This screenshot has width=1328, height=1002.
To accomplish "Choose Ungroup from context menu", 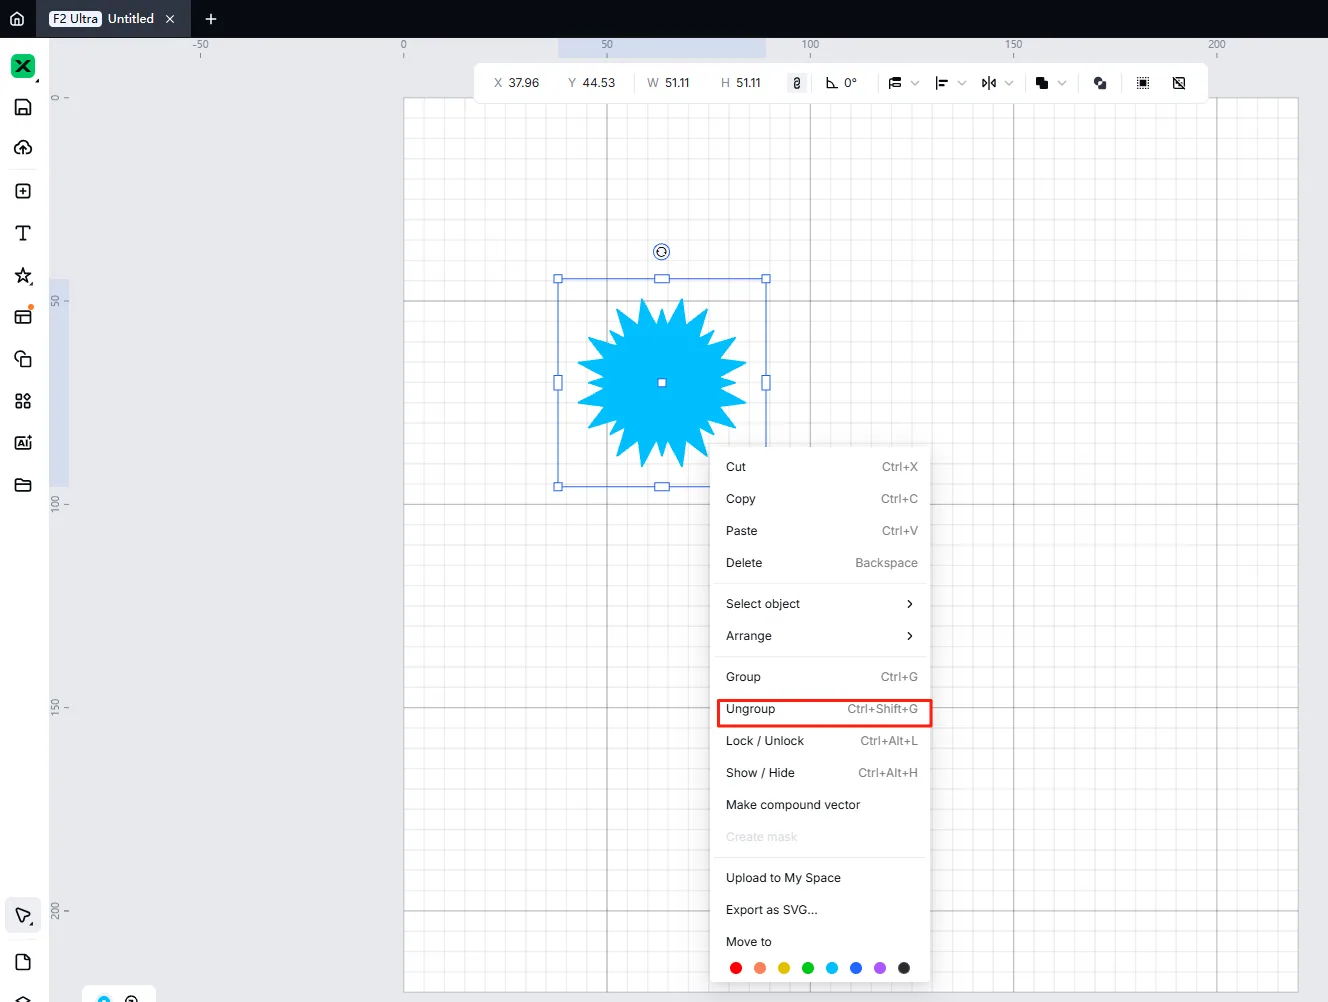I will [821, 709].
